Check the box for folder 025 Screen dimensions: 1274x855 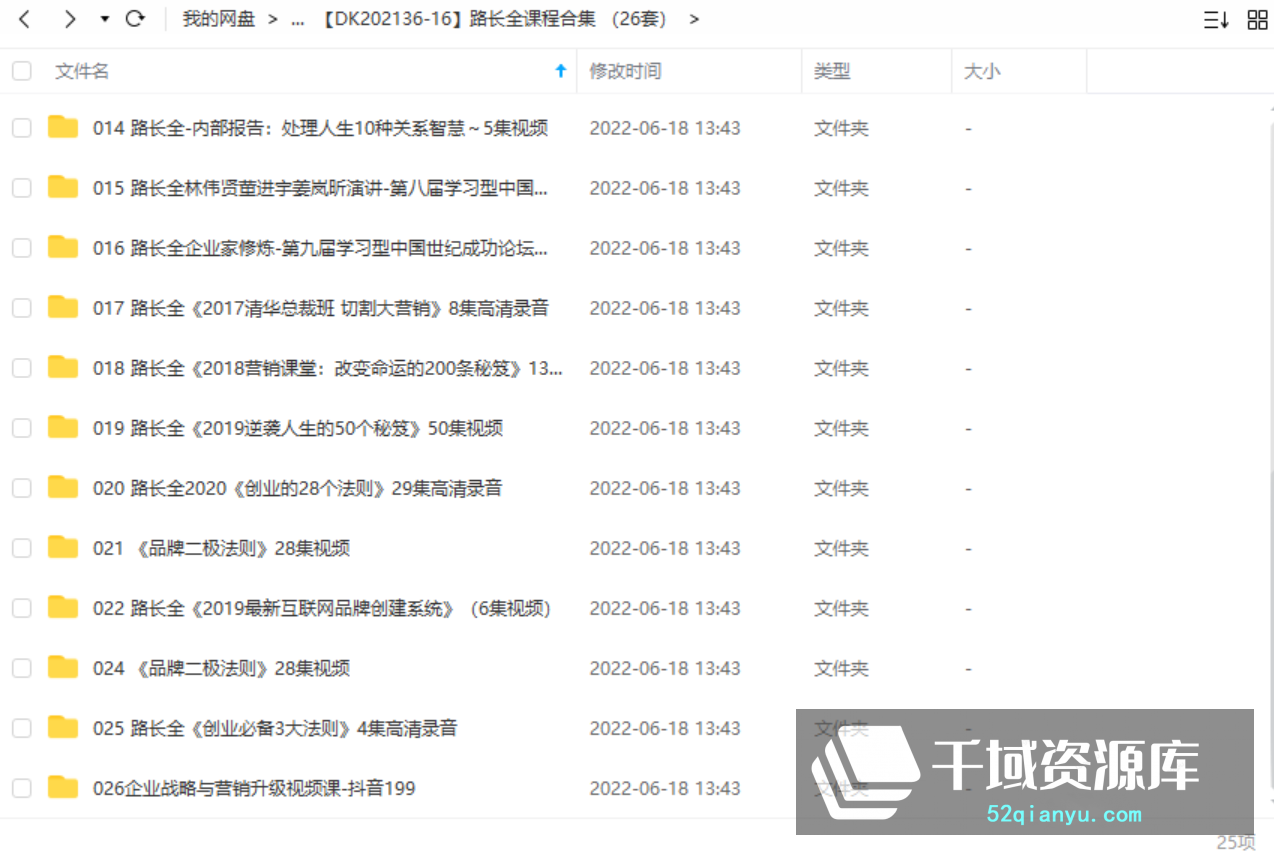[x=21, y=728]
